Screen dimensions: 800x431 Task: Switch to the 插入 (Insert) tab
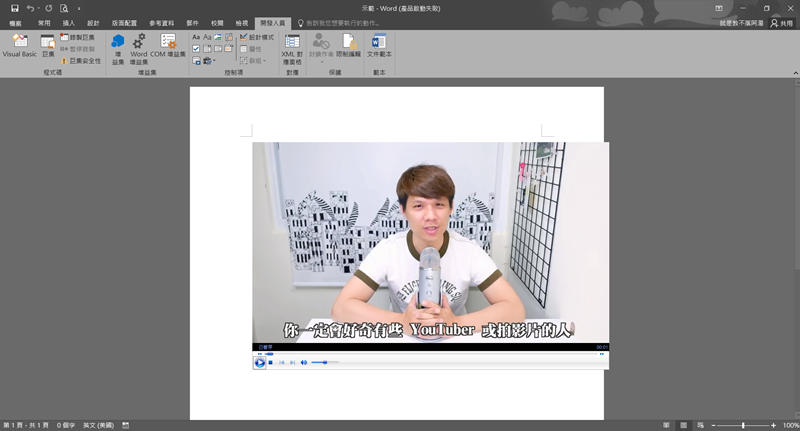[x=68, y=22]
